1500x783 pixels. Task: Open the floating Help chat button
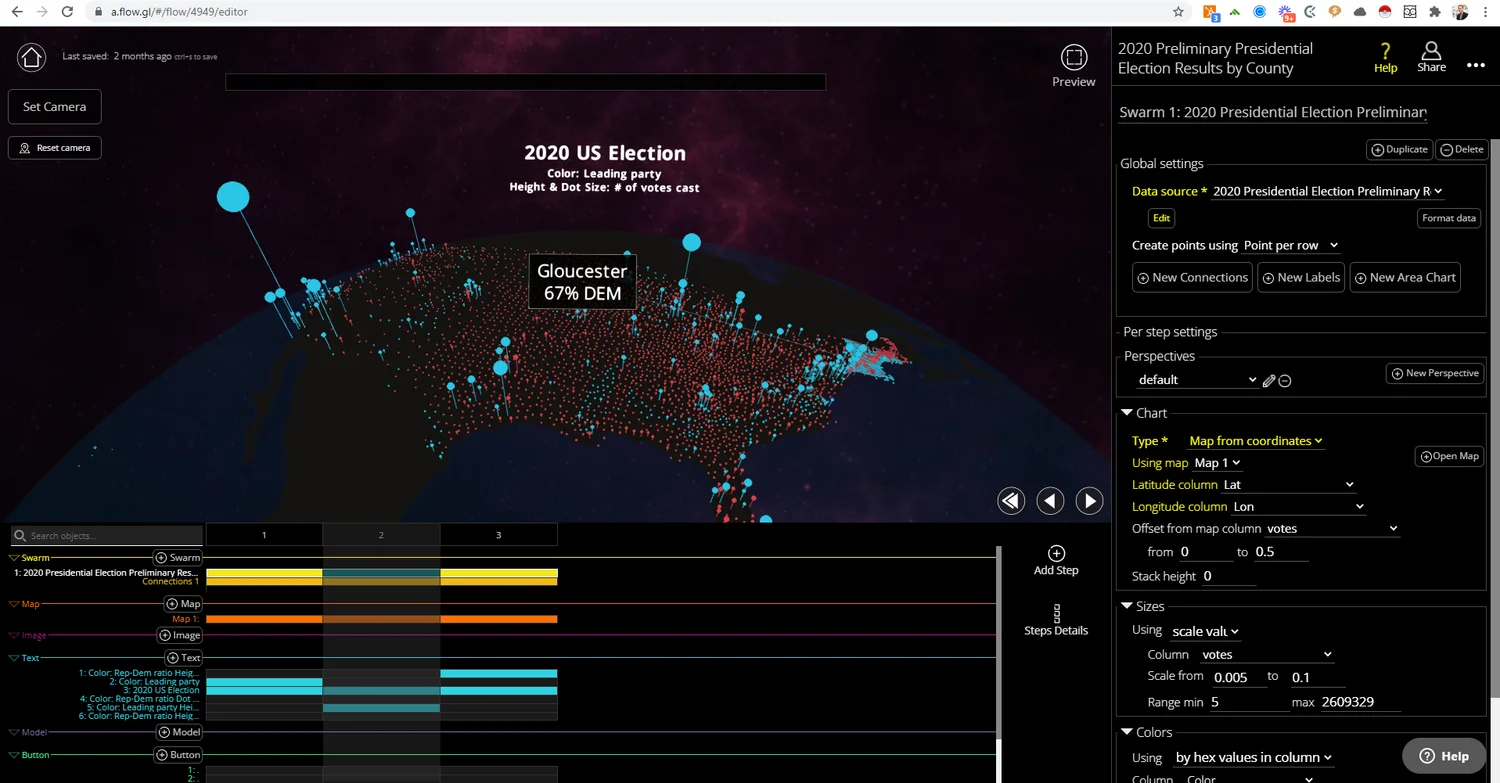click(1444, 756)
